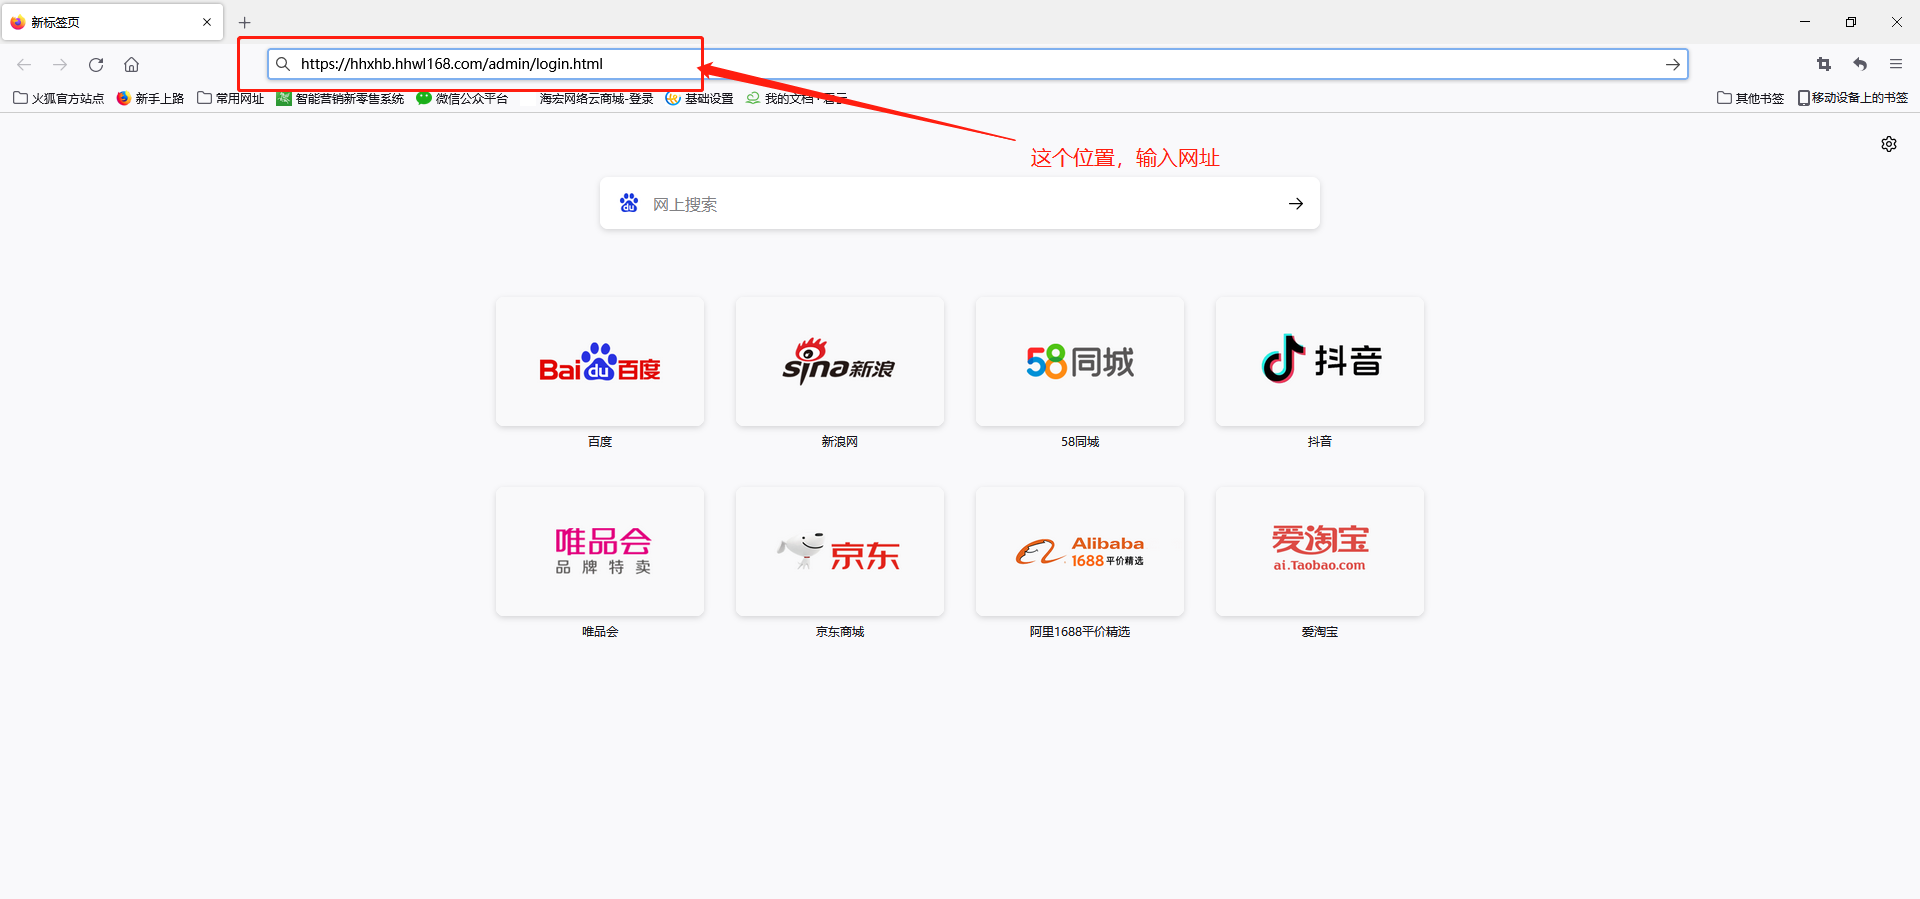
Task: Click the 抖音 label under tile
Action: pos(1320,441)
